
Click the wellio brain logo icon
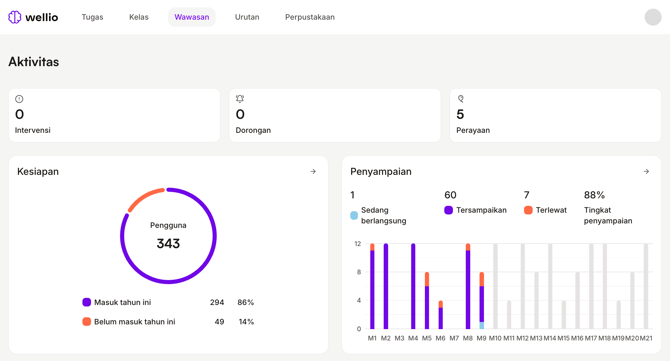[15, 17]
